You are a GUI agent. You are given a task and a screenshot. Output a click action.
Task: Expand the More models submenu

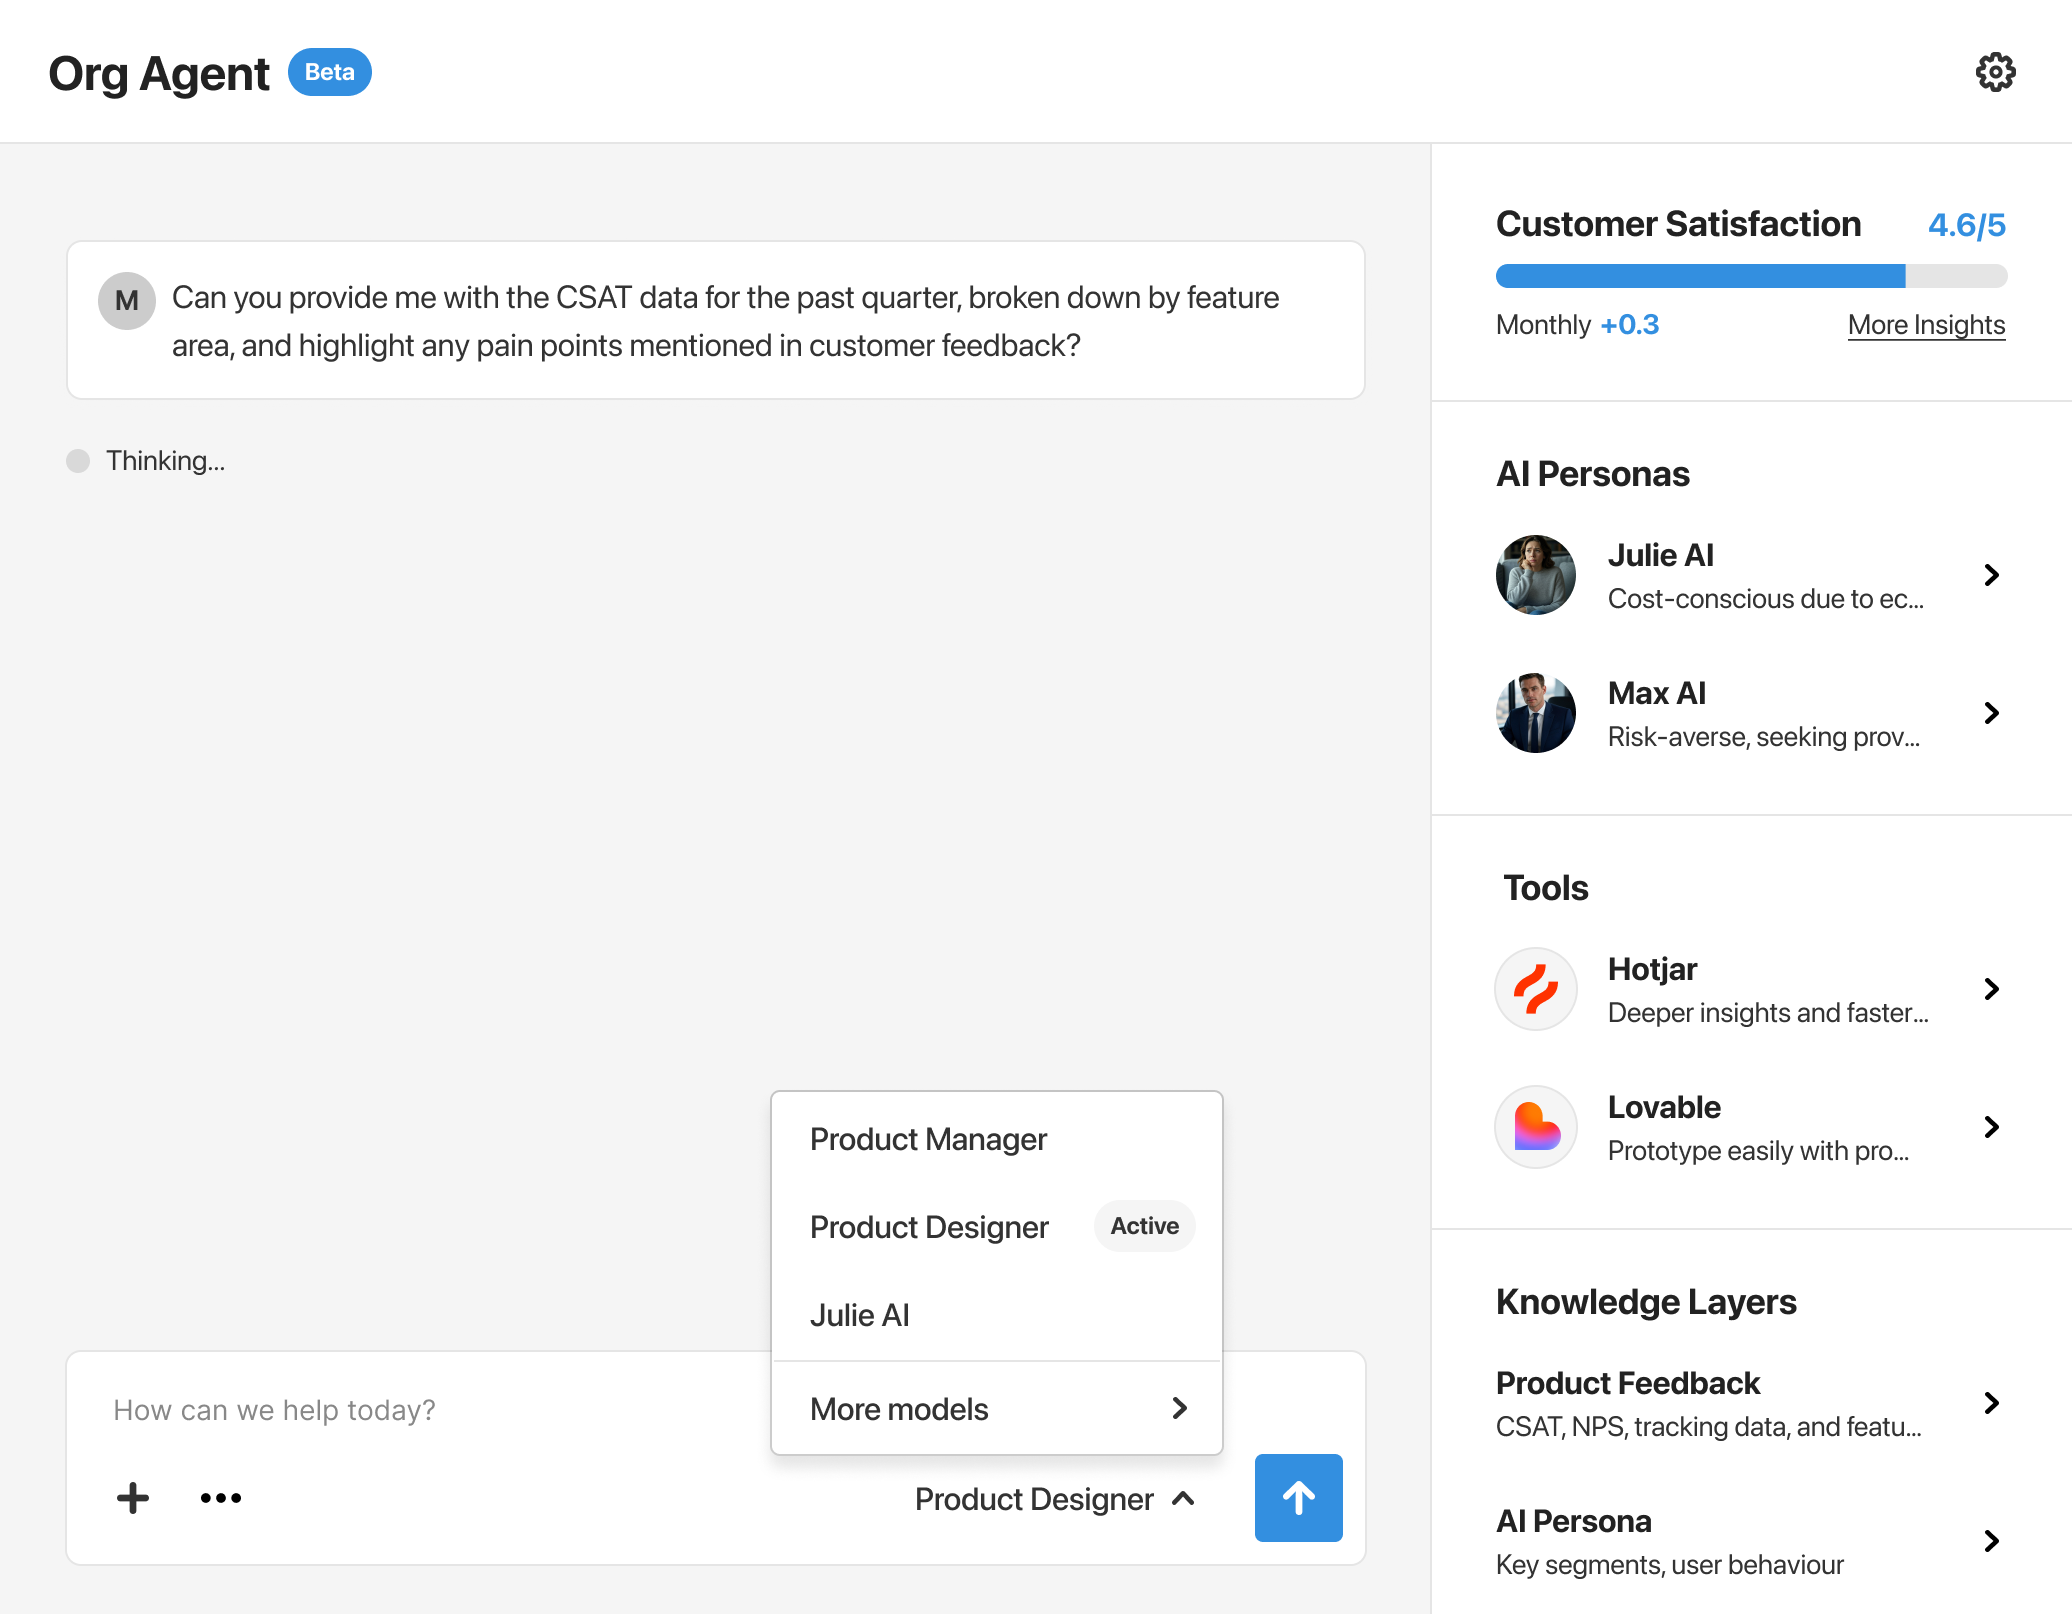(996, 1409)
